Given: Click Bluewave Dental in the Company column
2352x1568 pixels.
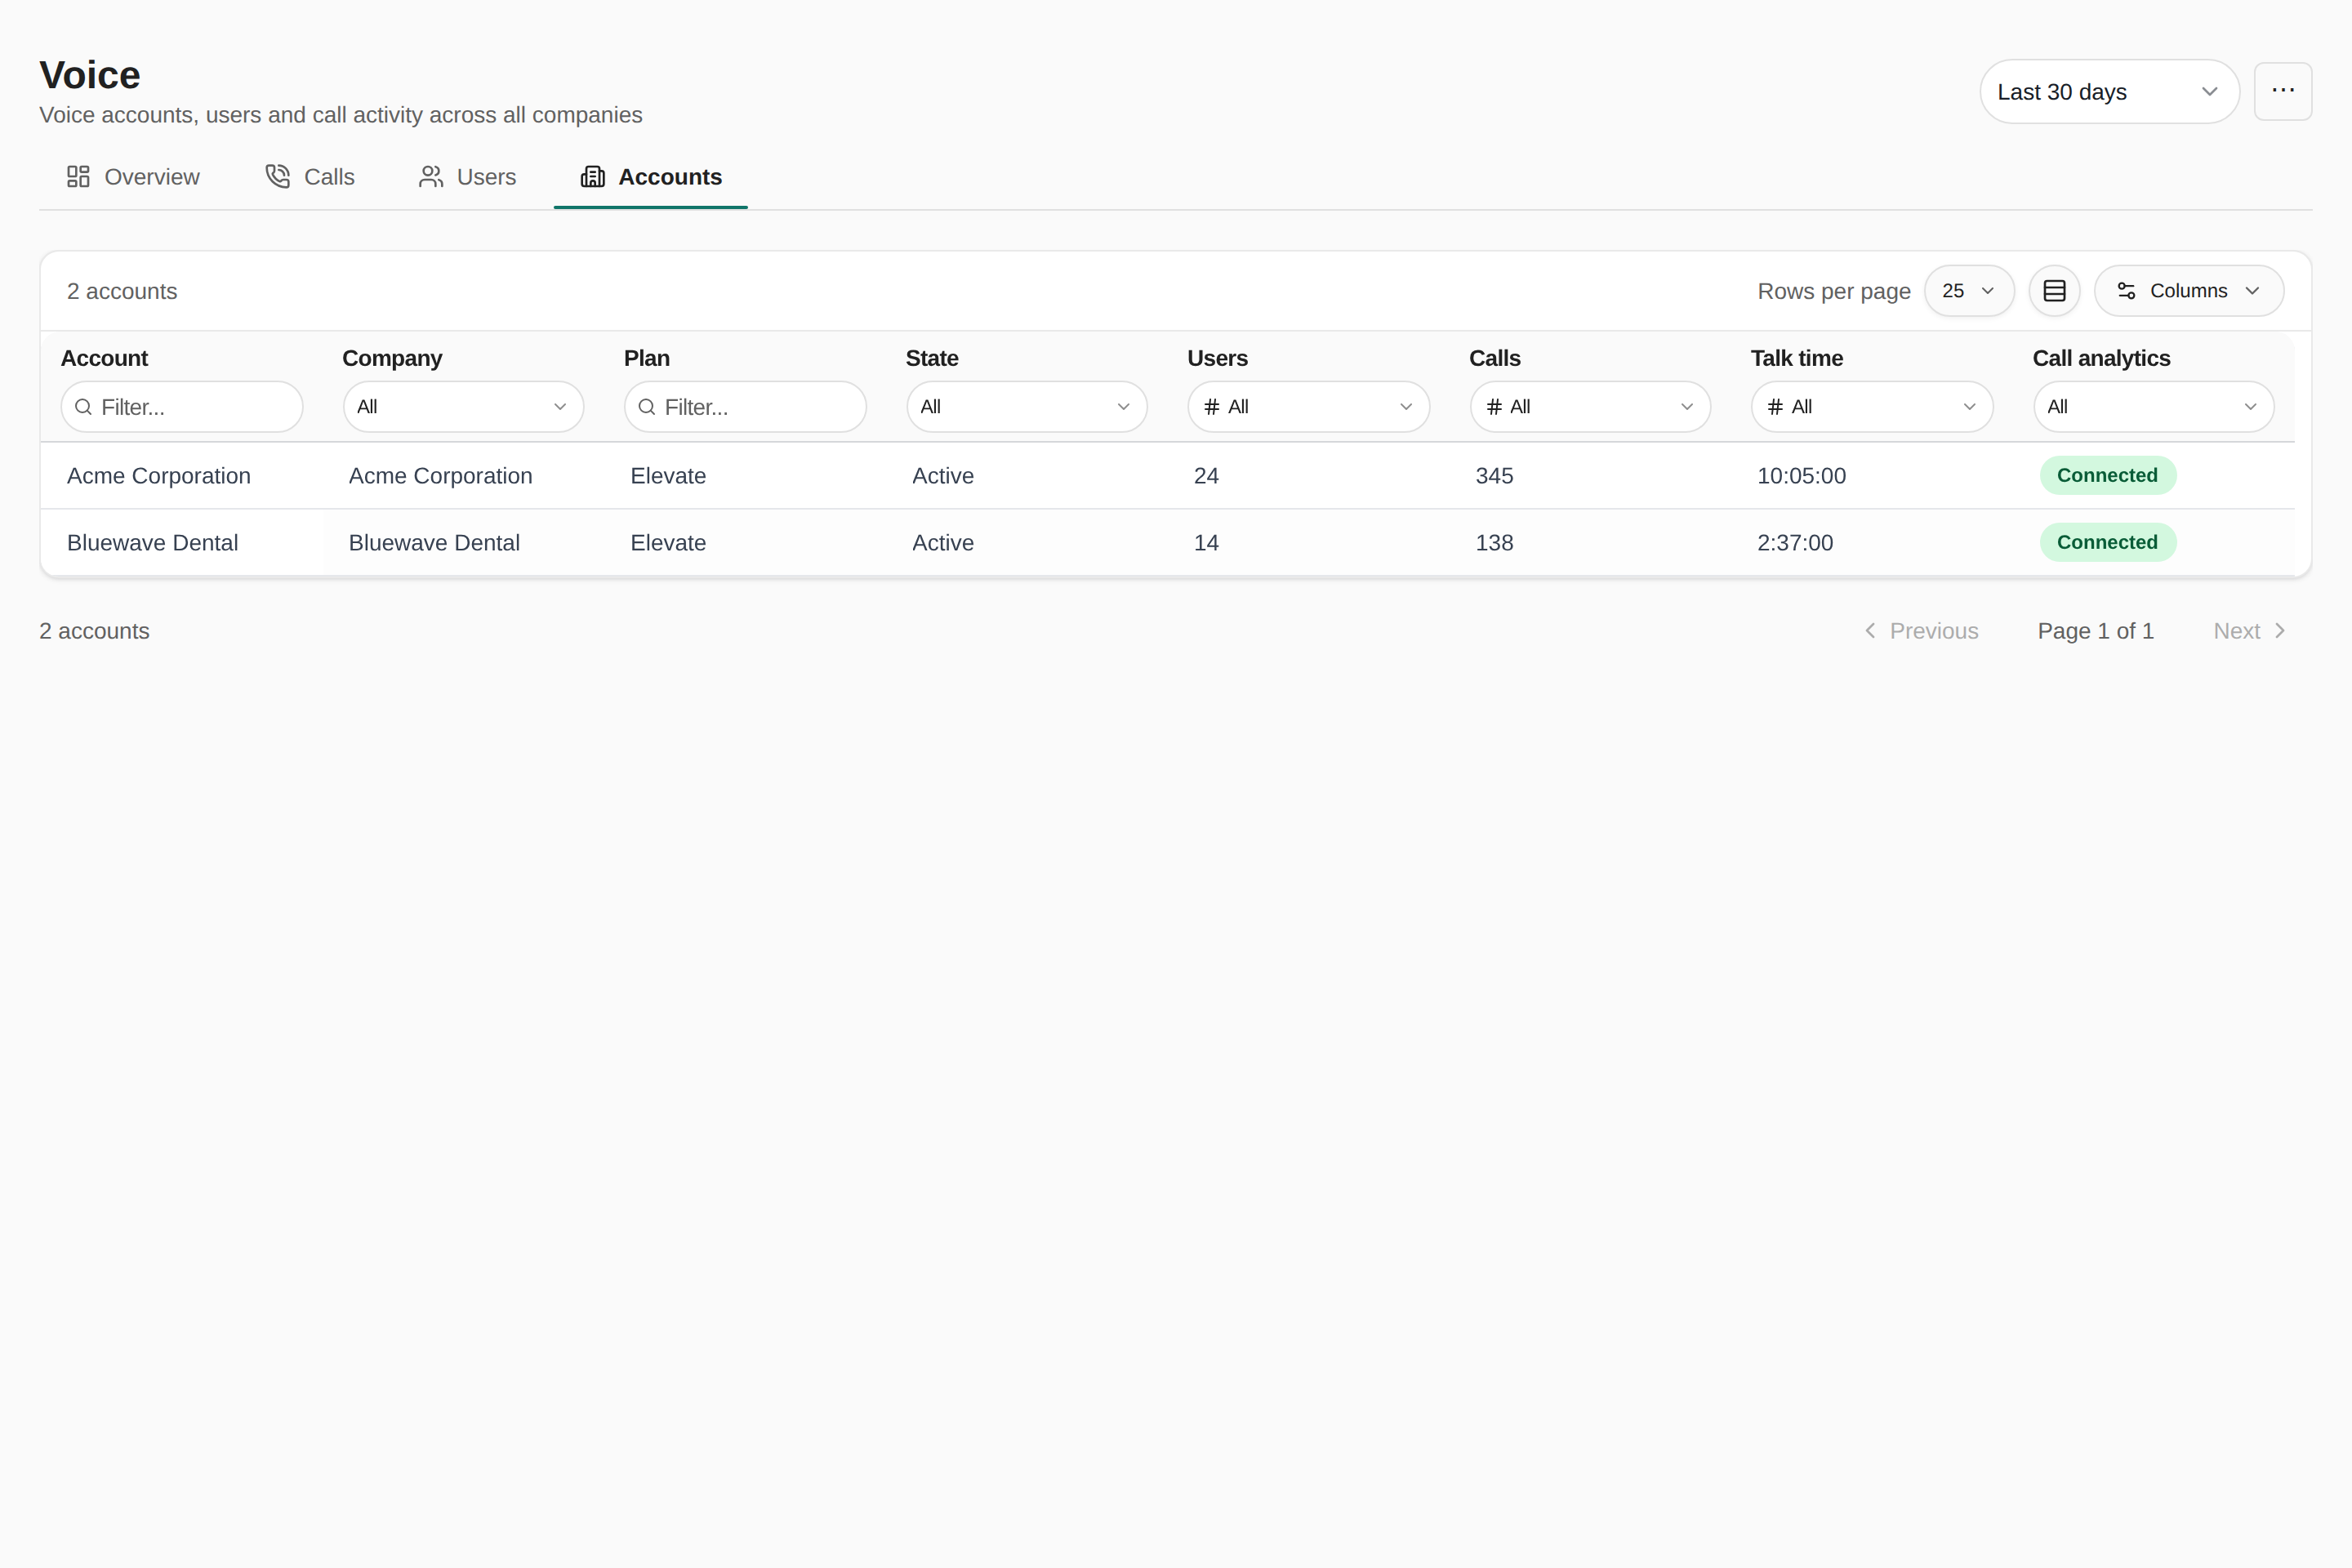Looking at the screenshot, I should click(434, 543).
